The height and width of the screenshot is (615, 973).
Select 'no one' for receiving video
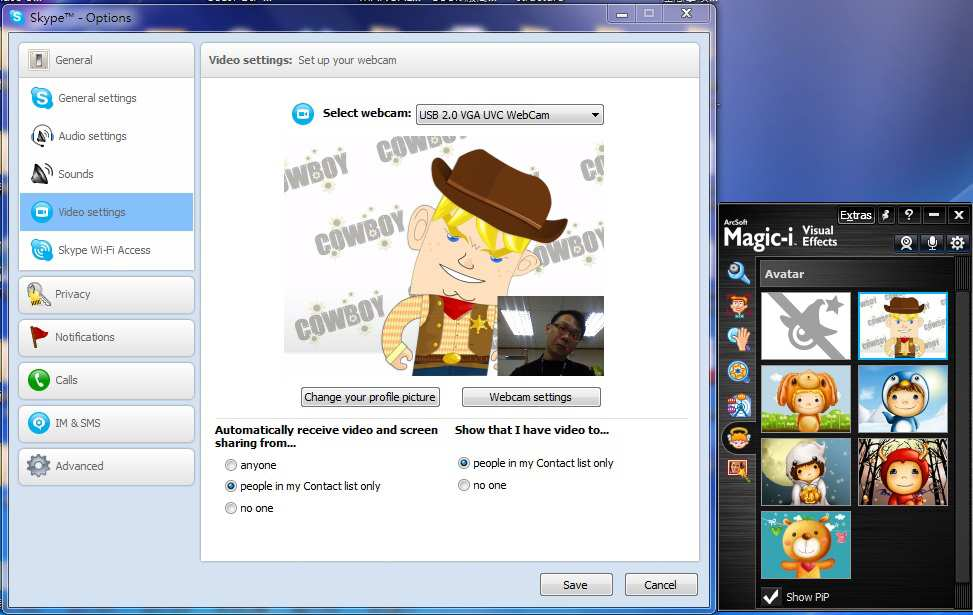pyautogui.click(x=231, y=508)
